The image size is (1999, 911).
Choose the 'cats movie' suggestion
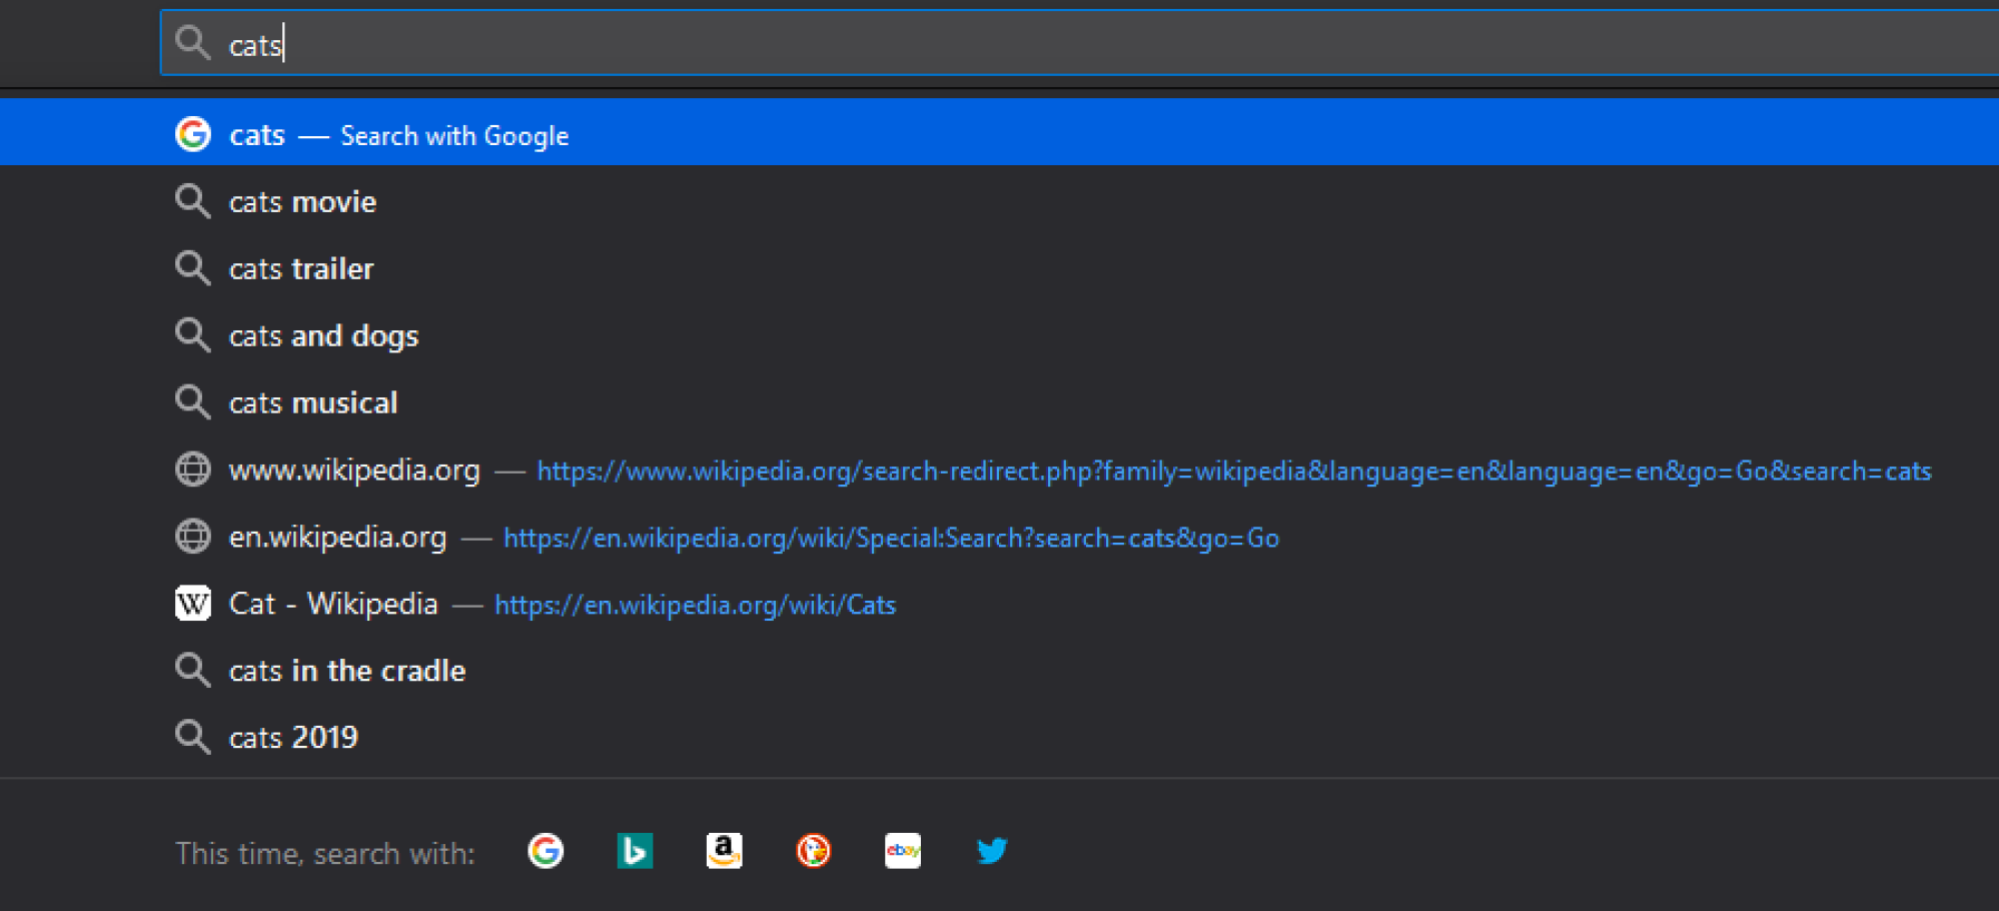click(x=1000, y=201)
